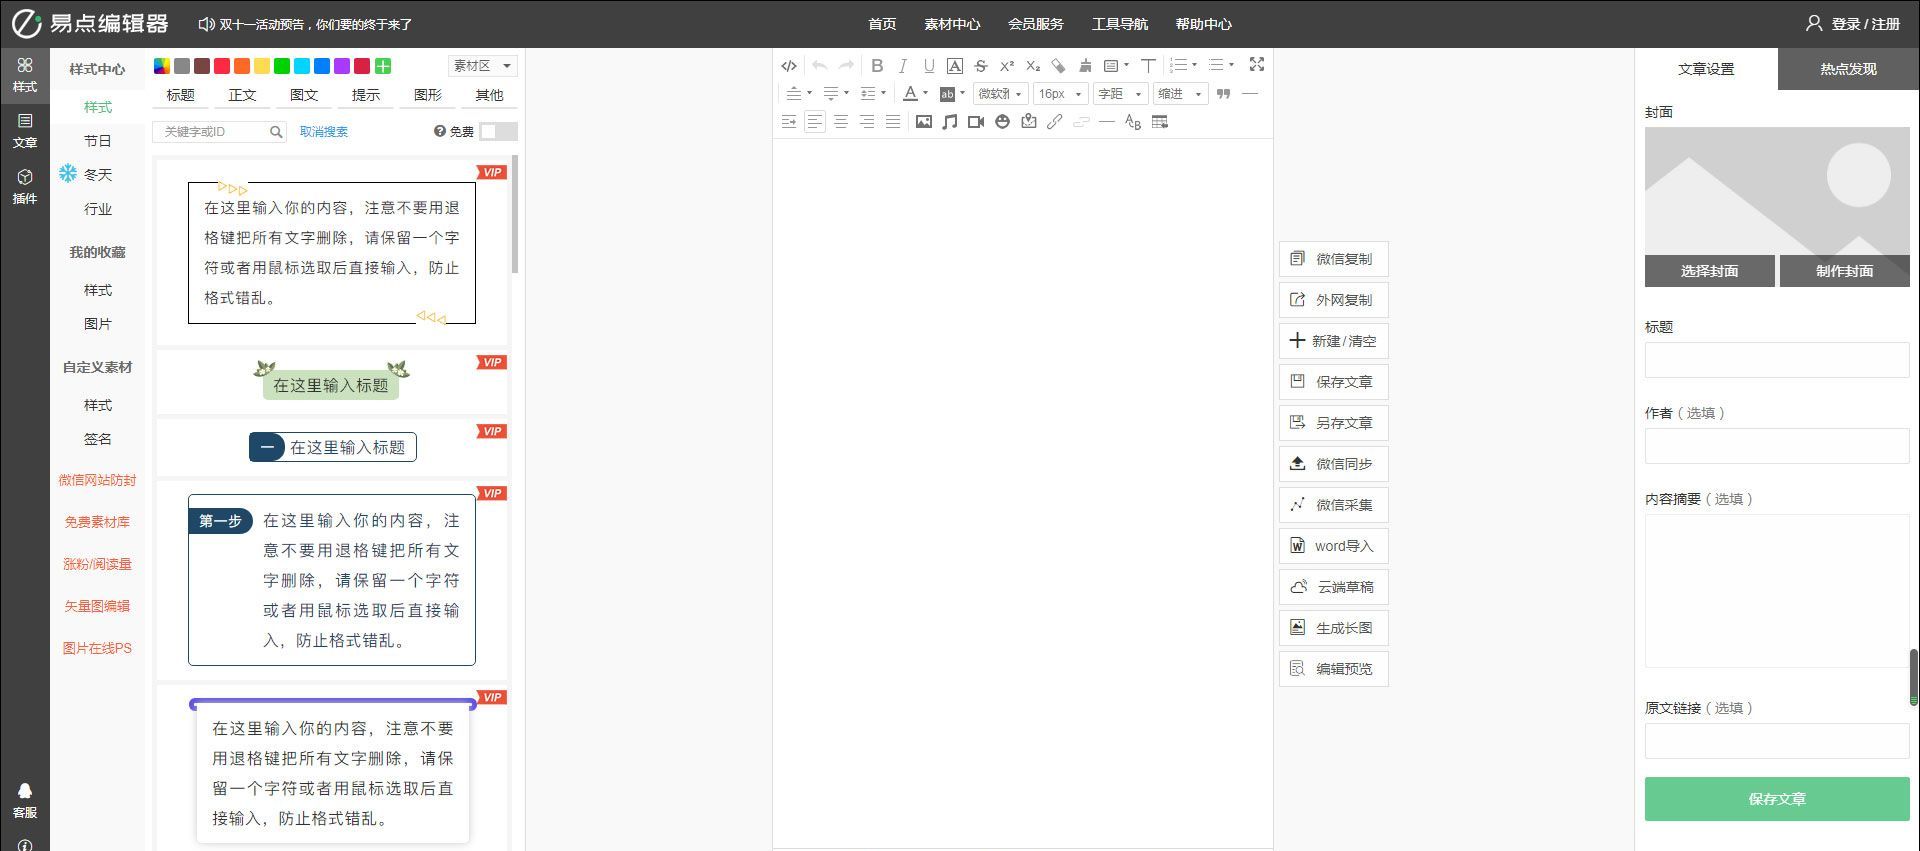Insert a map location
Screen dimensions: 1920x851
point(1028,122)
